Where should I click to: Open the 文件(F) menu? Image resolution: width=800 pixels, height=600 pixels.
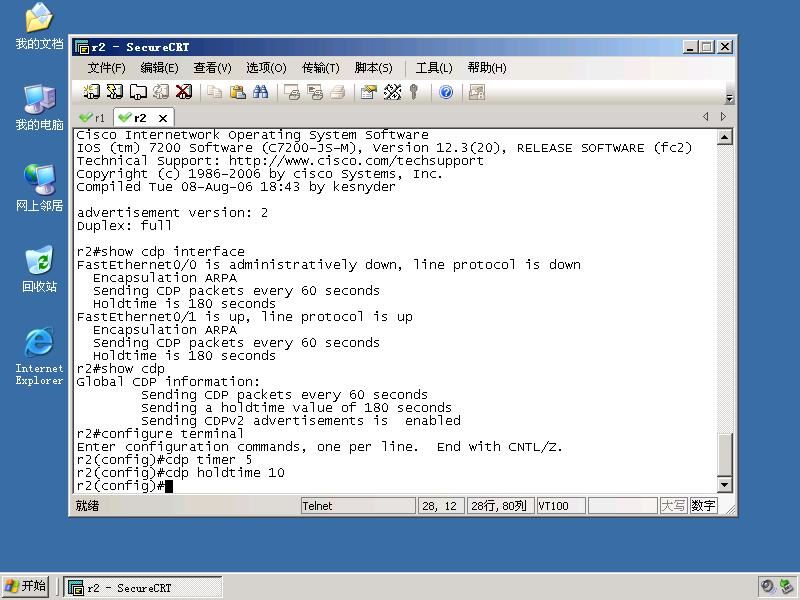click(x=106, y=68)
